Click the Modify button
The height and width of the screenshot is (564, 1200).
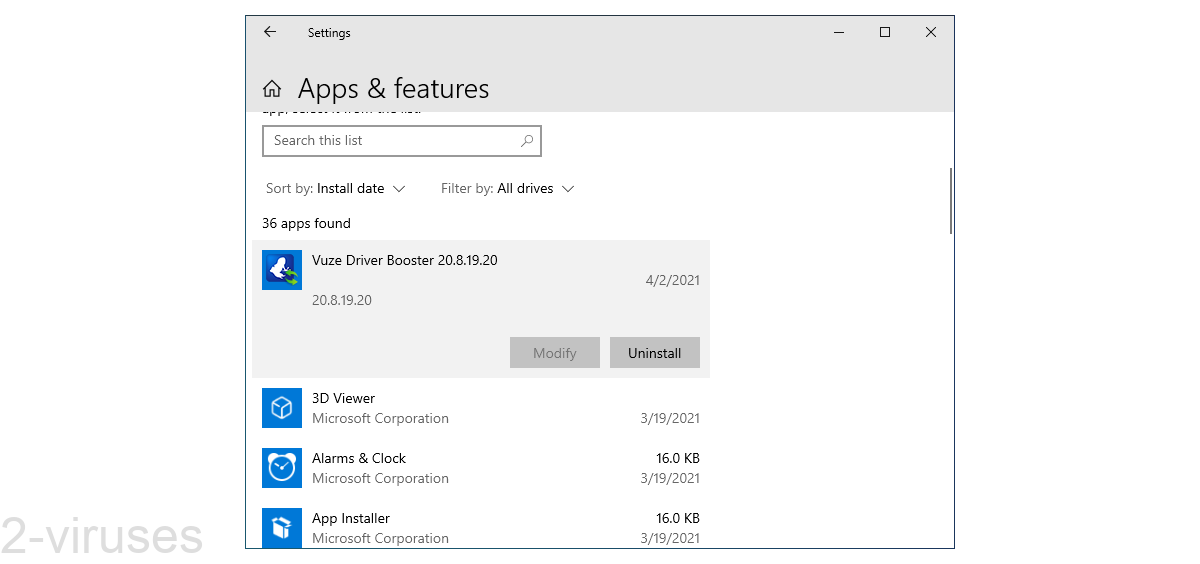click(555, 353)
